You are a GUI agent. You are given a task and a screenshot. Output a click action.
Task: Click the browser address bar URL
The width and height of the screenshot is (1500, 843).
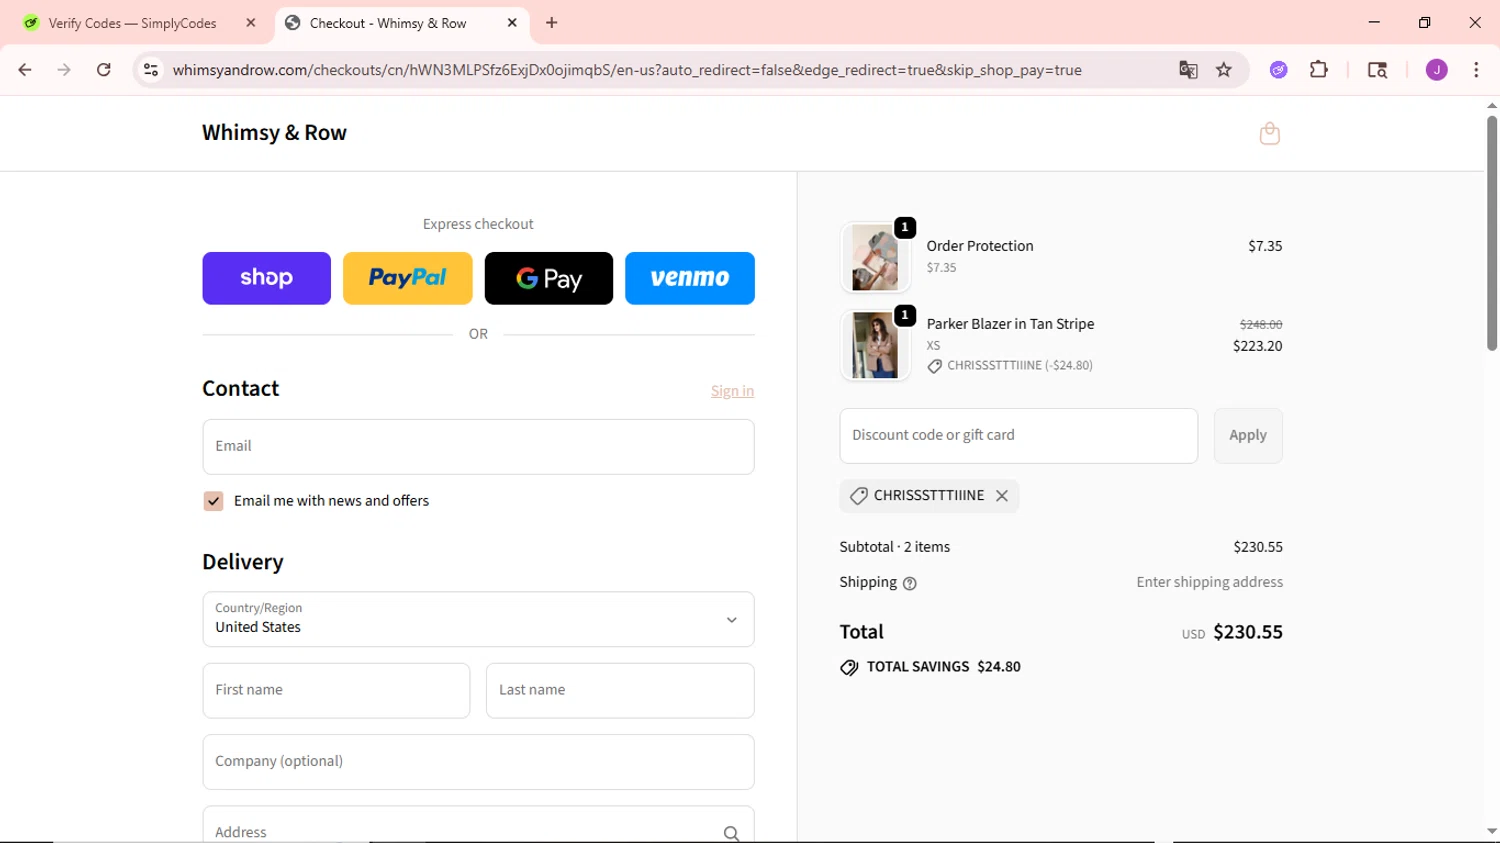pos(627,70)
